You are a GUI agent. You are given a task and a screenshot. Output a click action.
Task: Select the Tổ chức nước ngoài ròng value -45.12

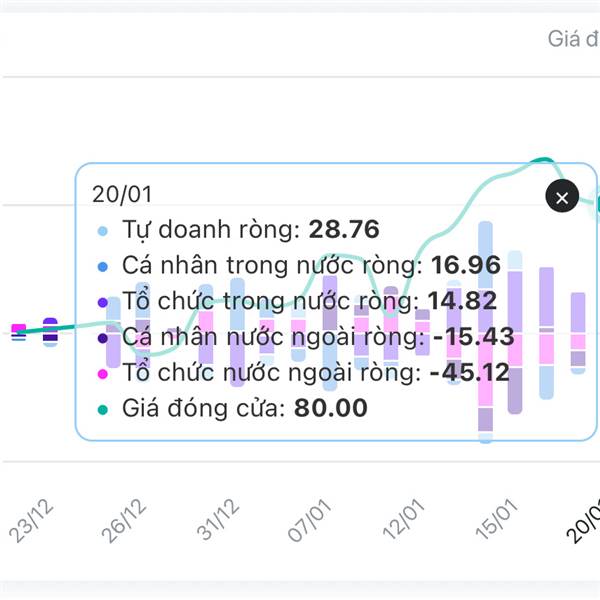(x=469, y=373)
